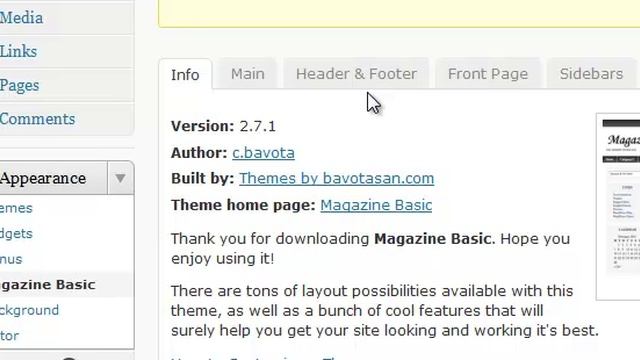
Task: Switch to the Front Page tab
Action: coord(488,74)
